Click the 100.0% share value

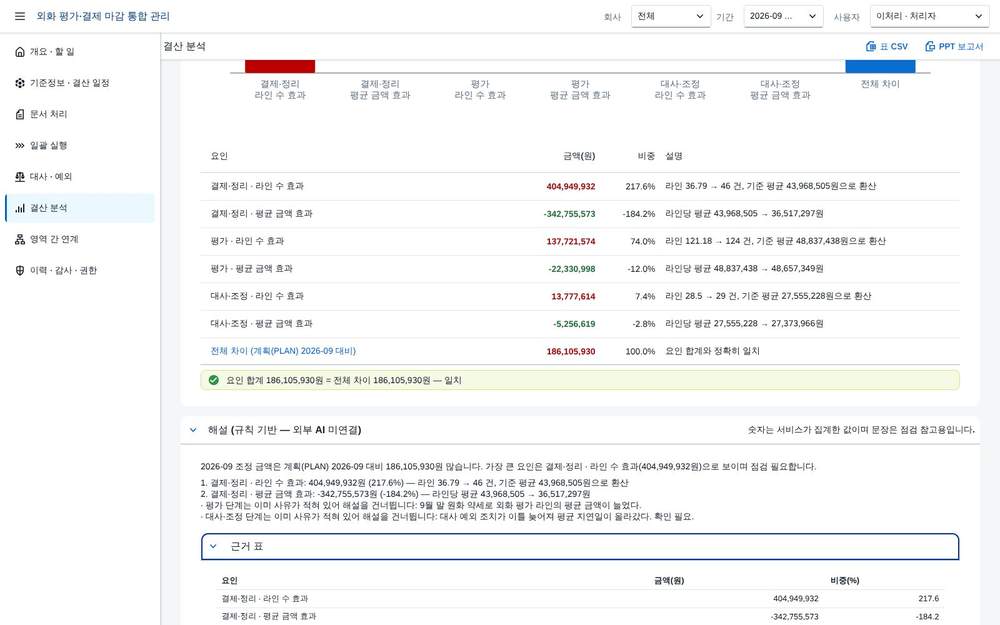point(640,351)
